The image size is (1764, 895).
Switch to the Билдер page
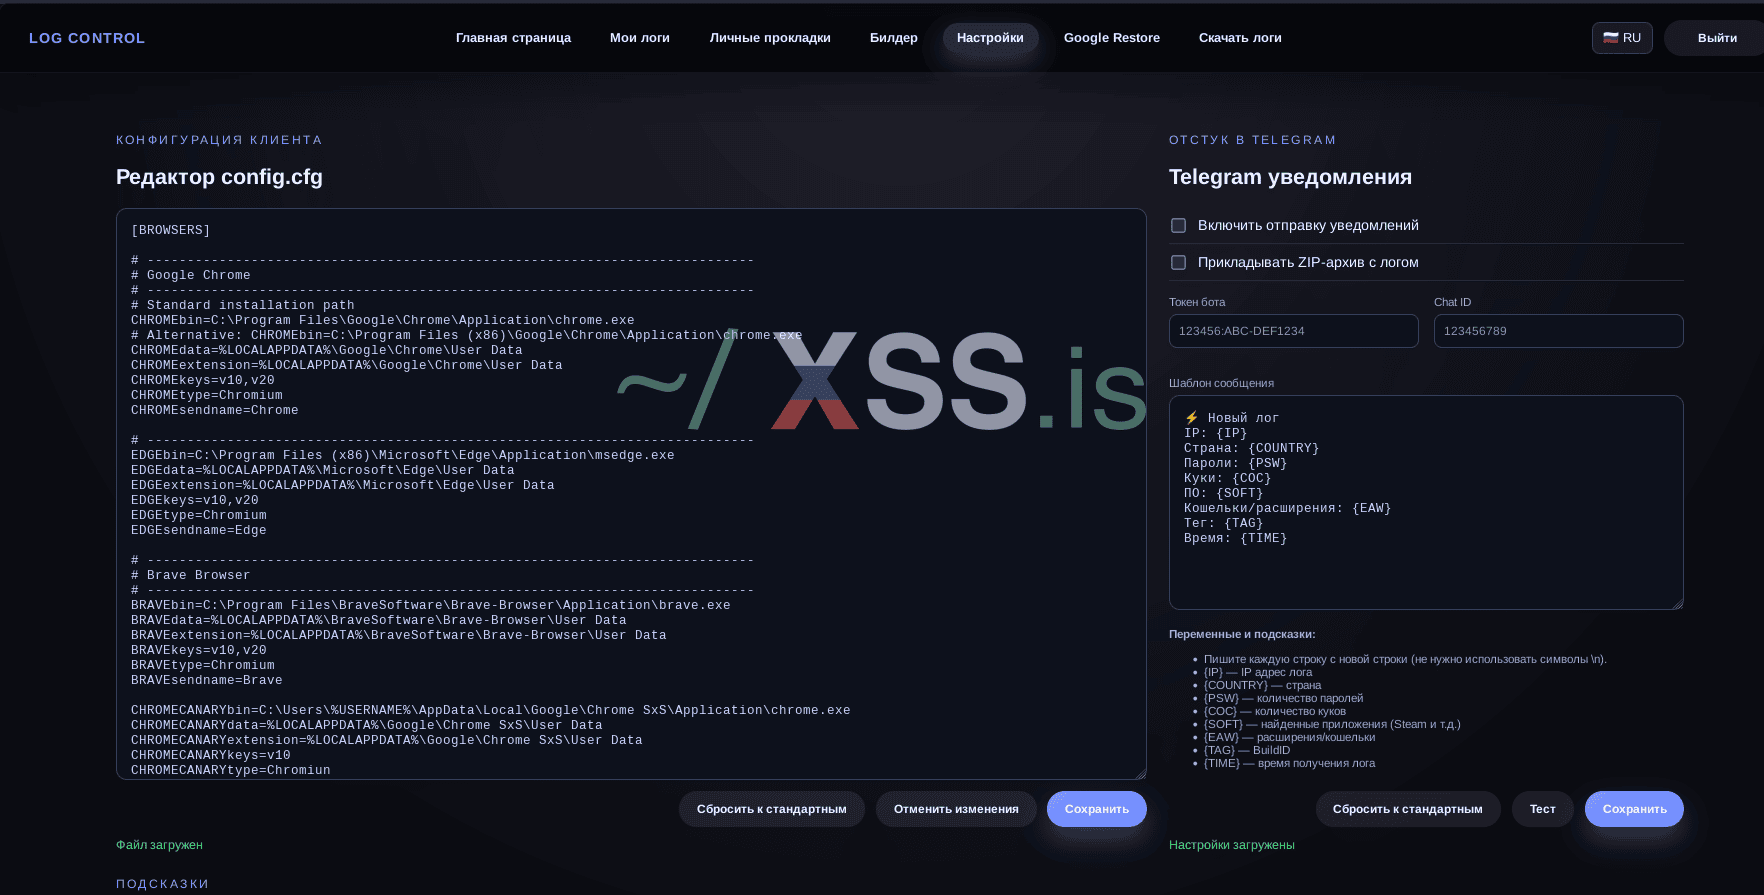coord(894,38)
